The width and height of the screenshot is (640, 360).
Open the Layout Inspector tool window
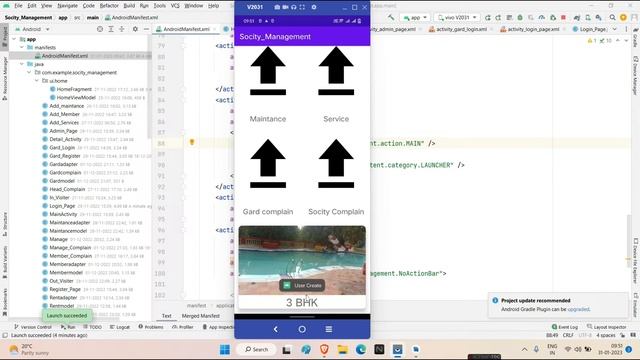pyautogui.click(x=607, y=327)
